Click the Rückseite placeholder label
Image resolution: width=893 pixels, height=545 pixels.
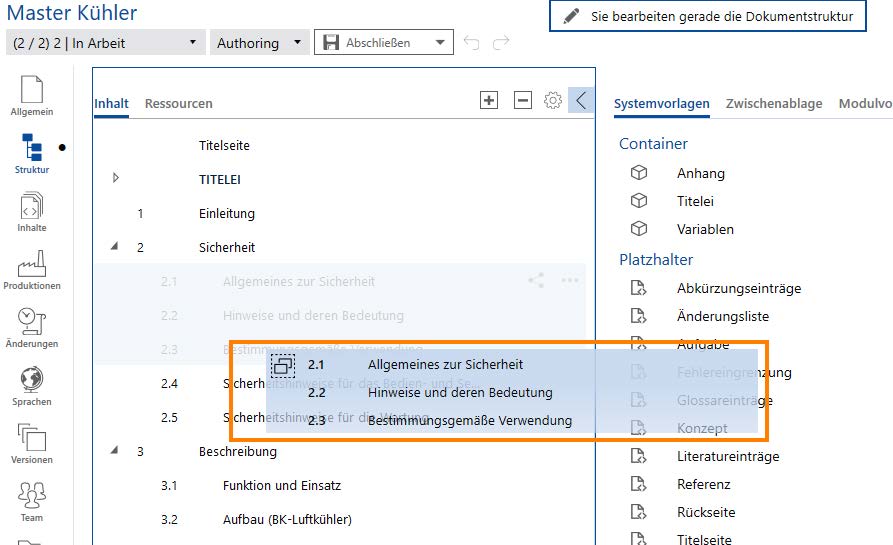coord(706,512)
